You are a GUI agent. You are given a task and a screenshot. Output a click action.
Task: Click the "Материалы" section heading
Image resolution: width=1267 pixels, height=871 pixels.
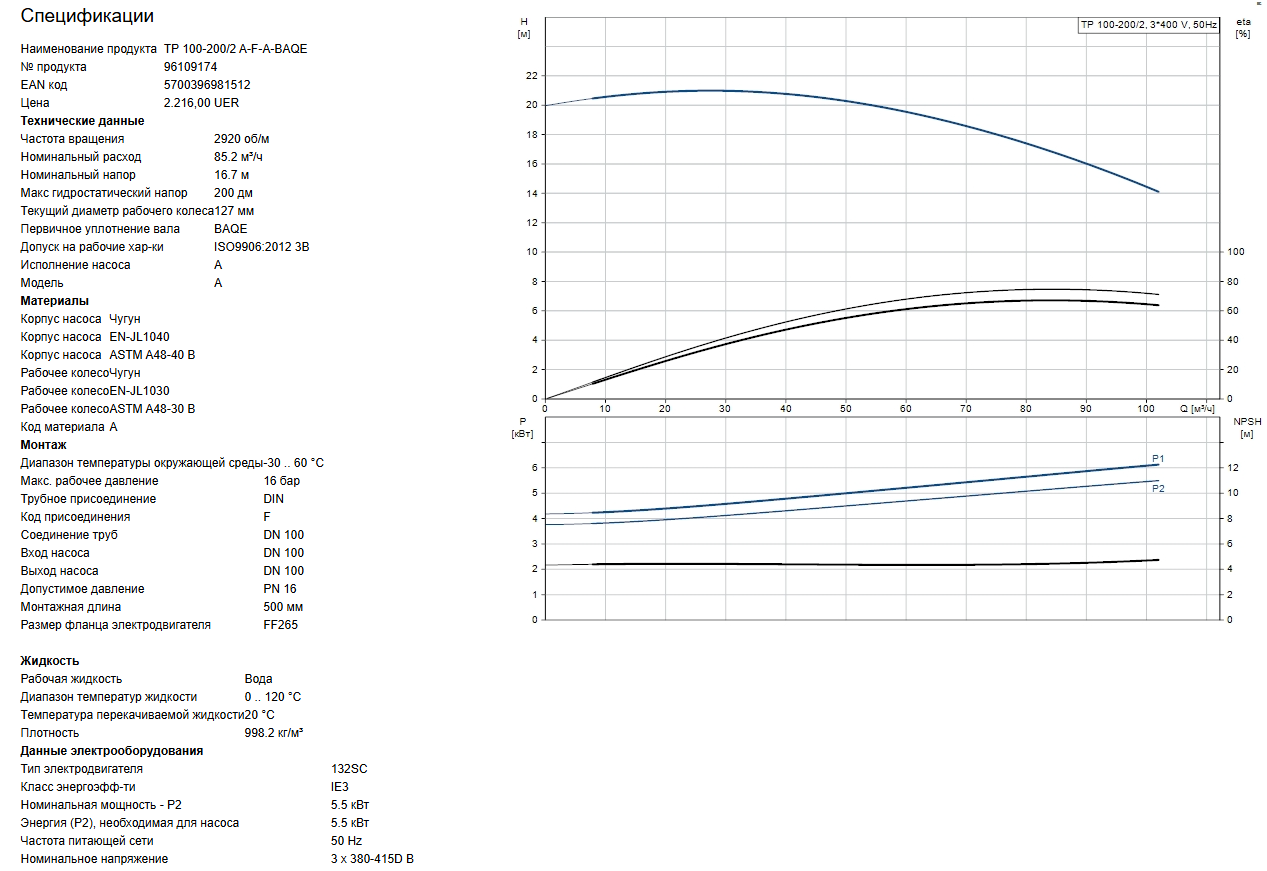[55, 301]
